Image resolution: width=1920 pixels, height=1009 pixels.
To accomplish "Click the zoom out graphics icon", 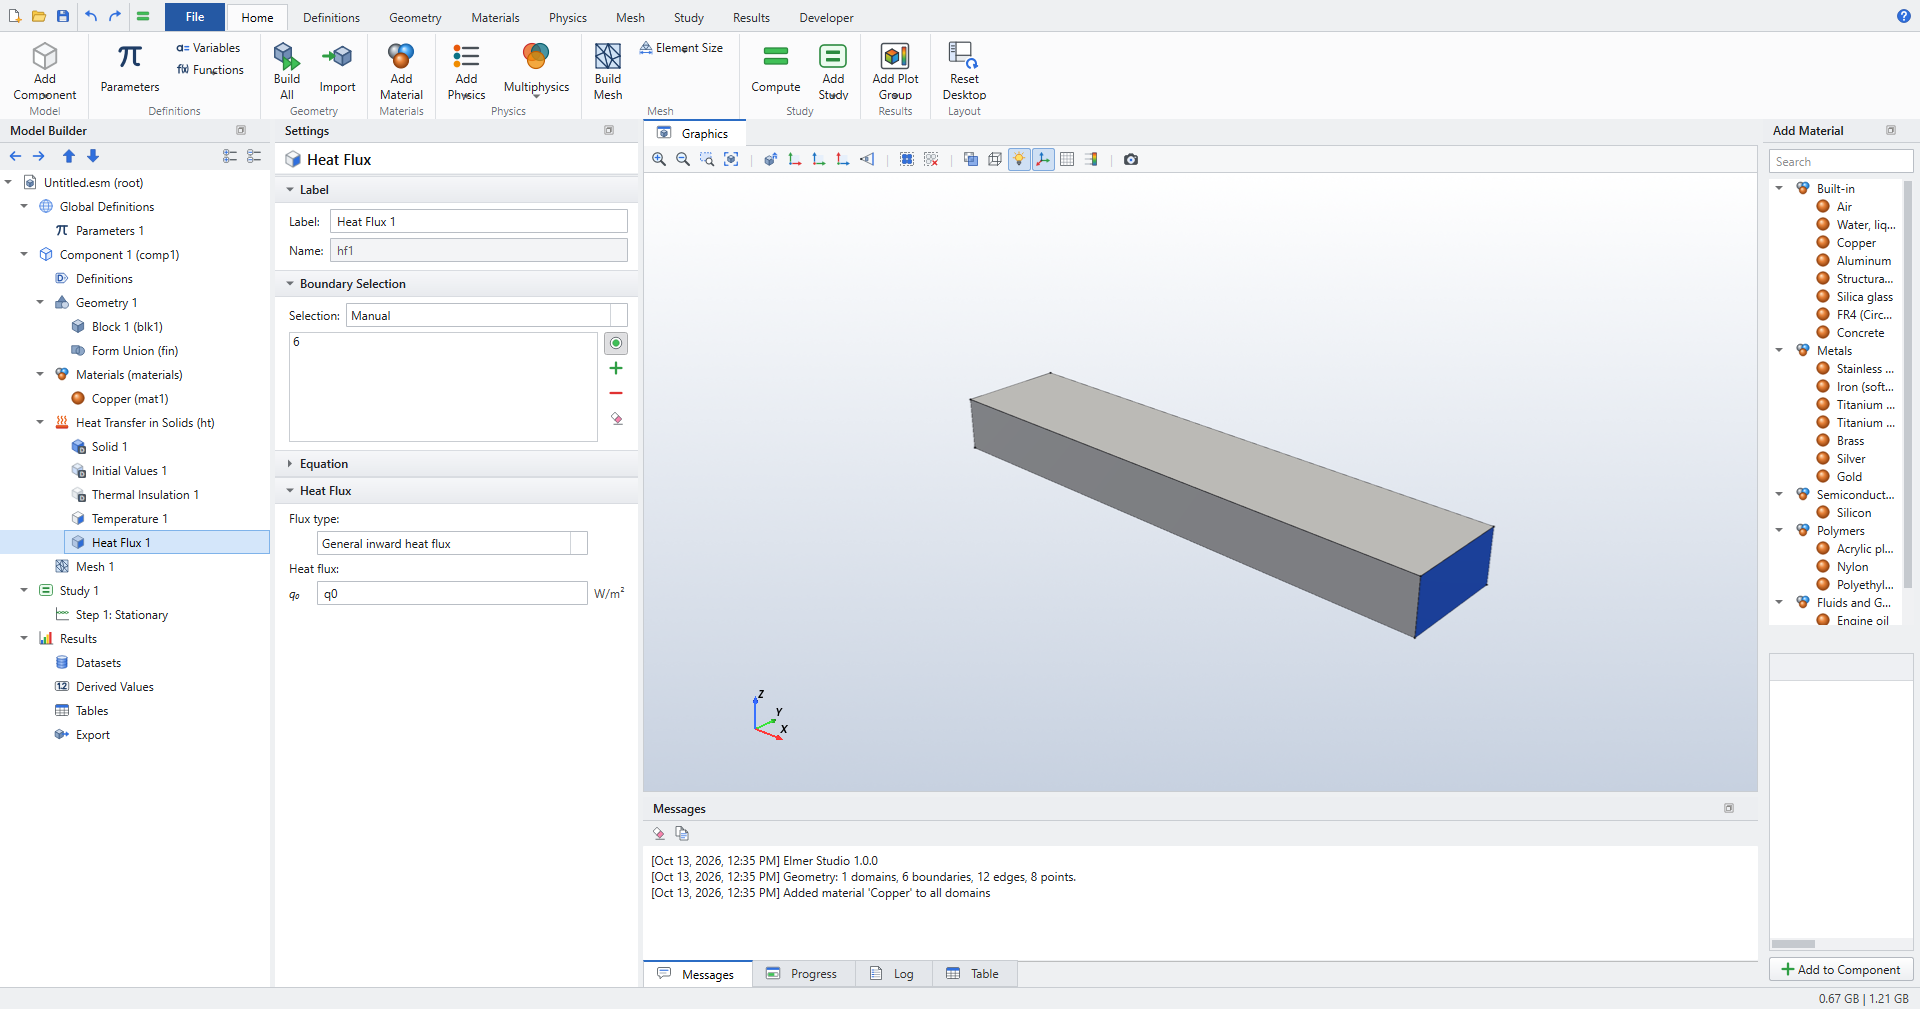I will tap(683, 159).
